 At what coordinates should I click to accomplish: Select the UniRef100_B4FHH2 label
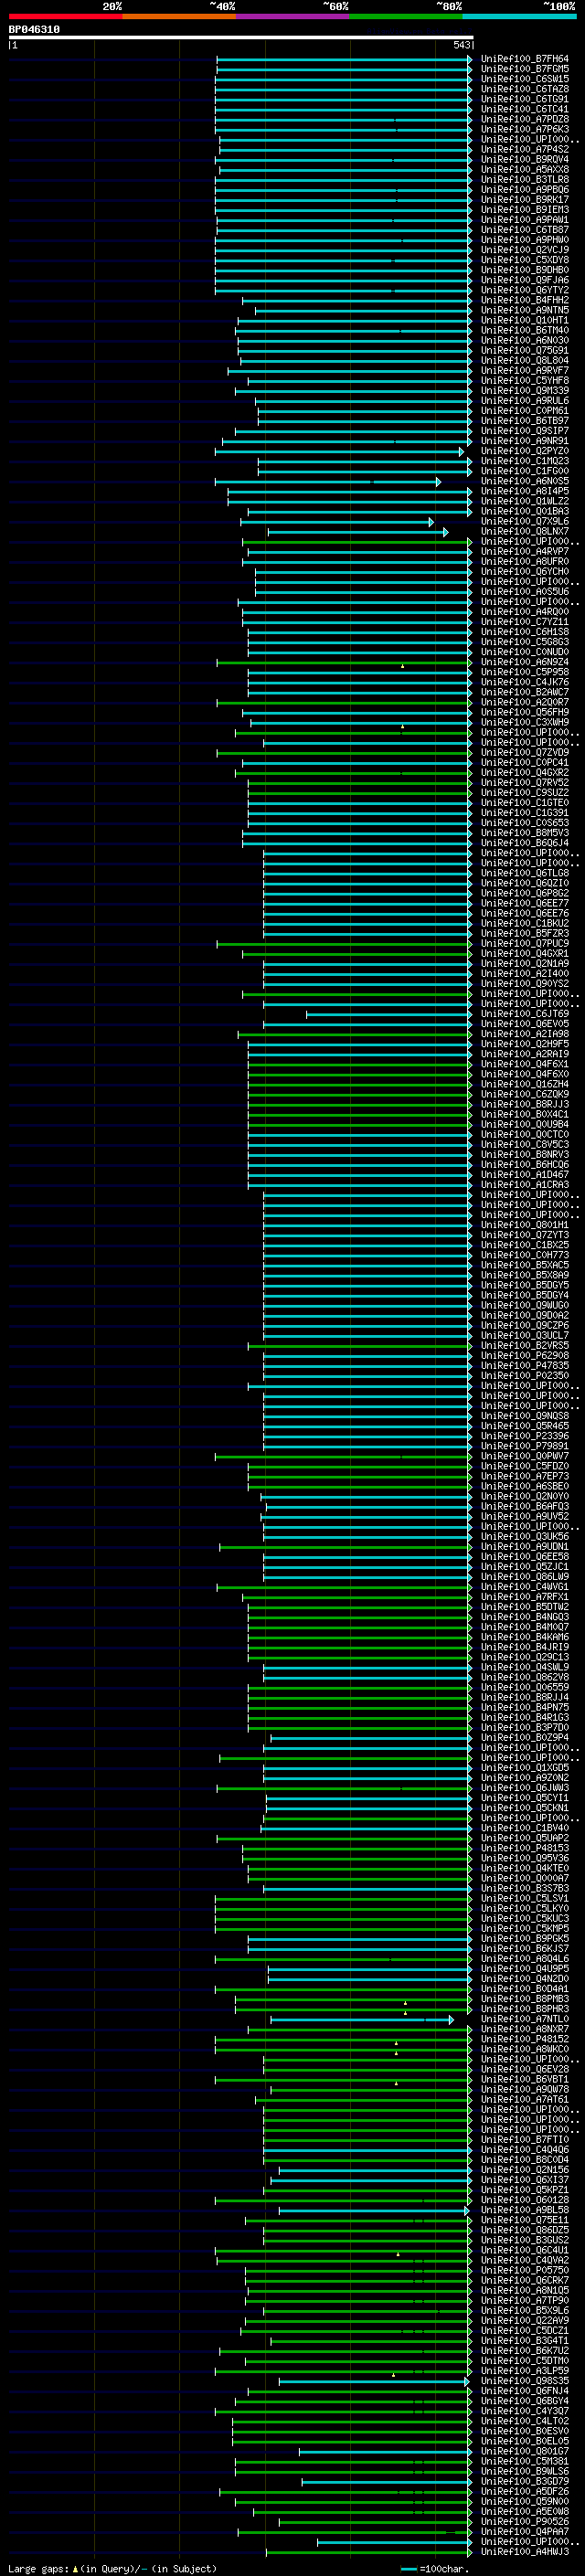pyautogui.click(x=525, y=300)
